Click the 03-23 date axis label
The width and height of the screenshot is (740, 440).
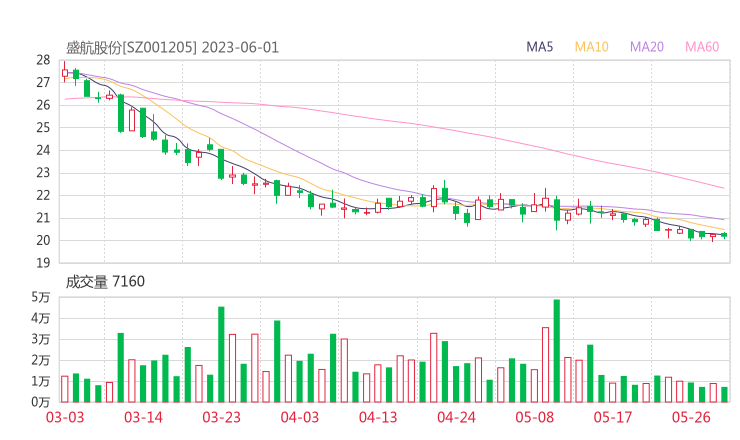point(221,417)
